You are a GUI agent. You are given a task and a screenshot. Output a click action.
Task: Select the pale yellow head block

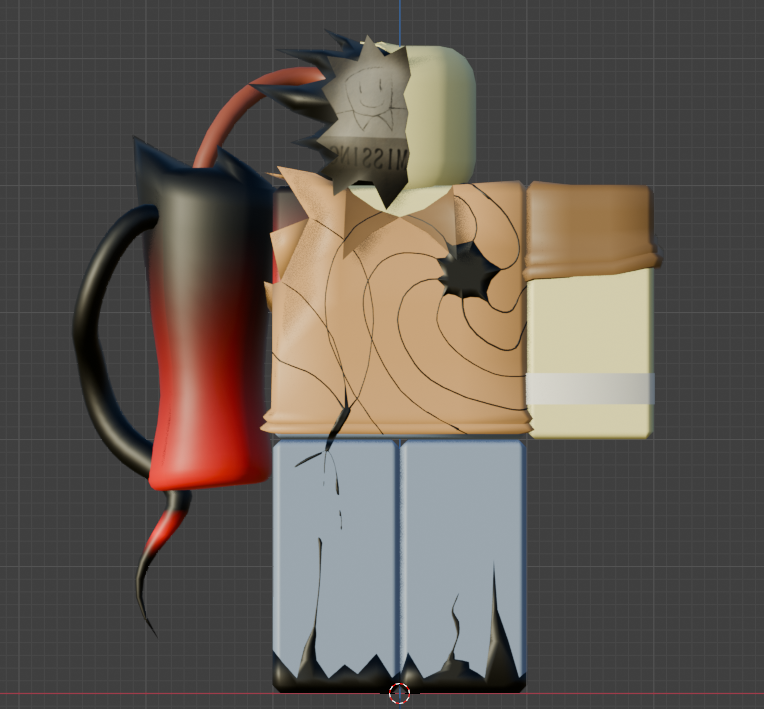441,117
